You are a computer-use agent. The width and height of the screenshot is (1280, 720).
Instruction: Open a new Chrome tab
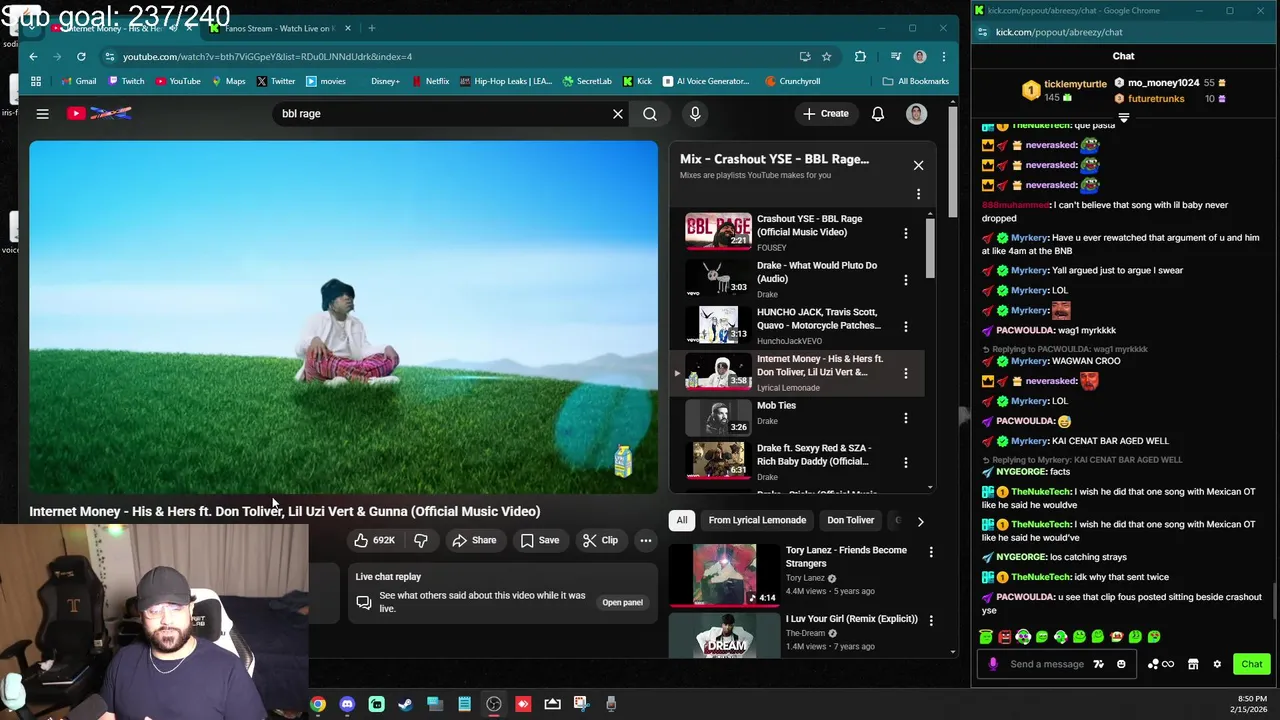coord(371,28)
